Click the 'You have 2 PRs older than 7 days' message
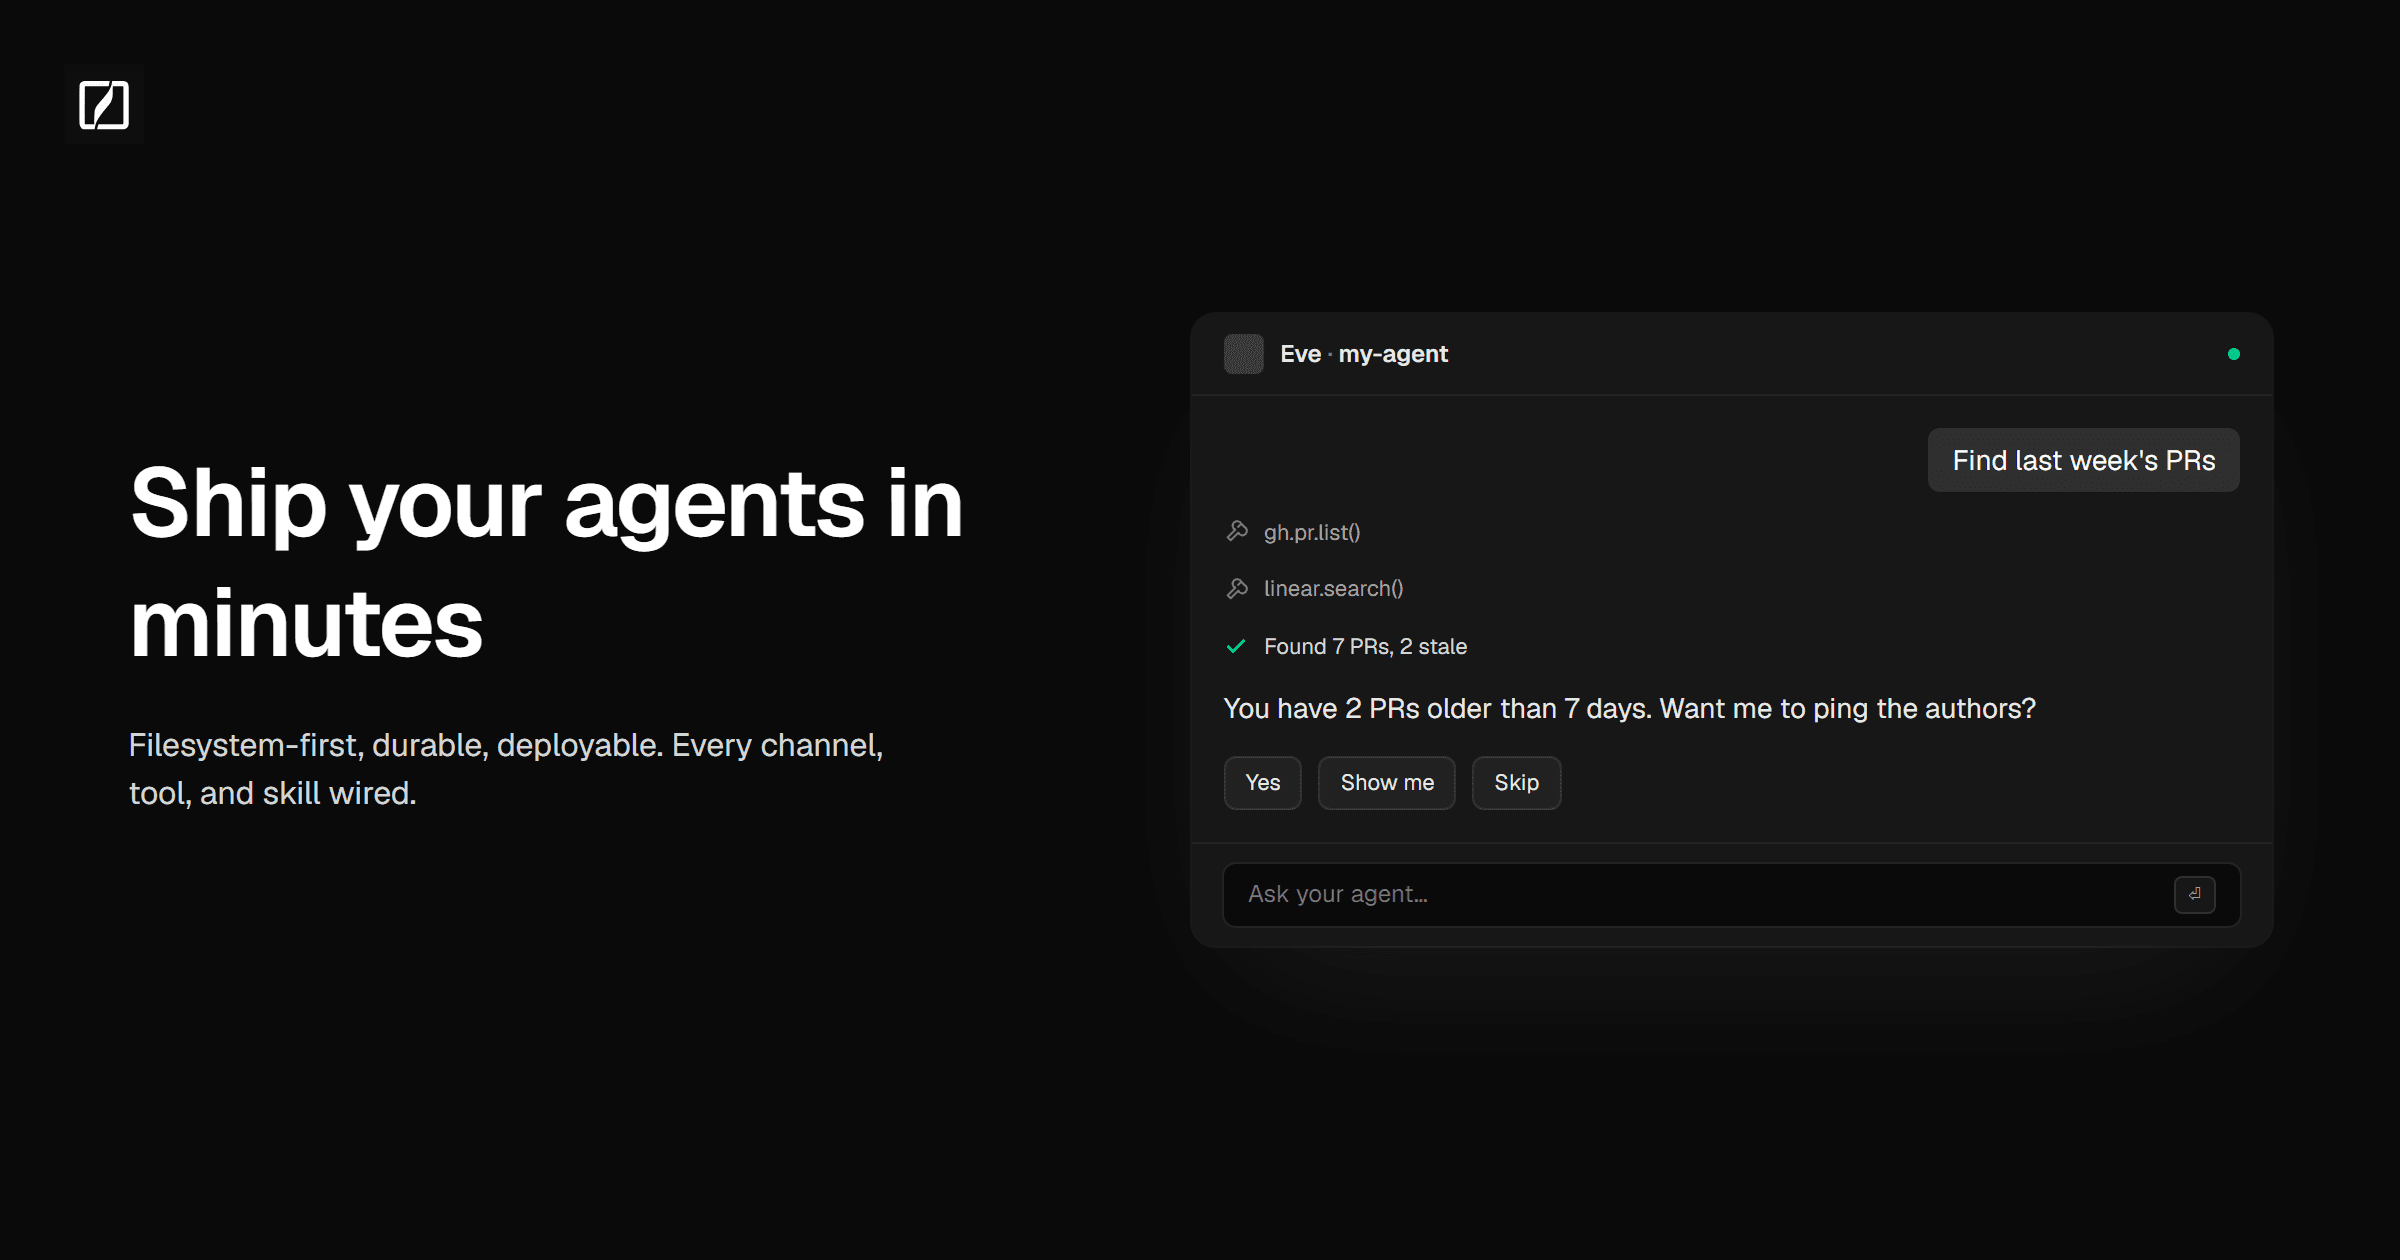Screen dimensions: 2400x1260 pos(1630,708)
